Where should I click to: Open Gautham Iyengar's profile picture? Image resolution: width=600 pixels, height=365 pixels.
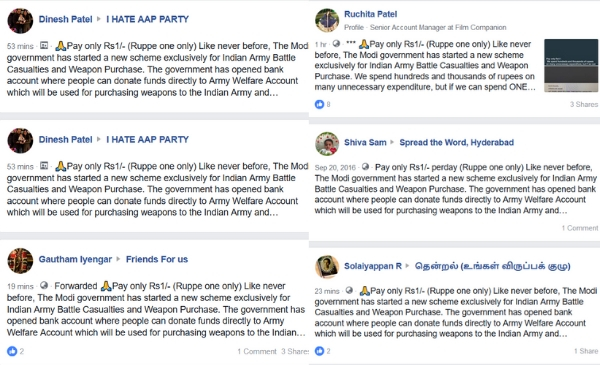pos(20,261)
